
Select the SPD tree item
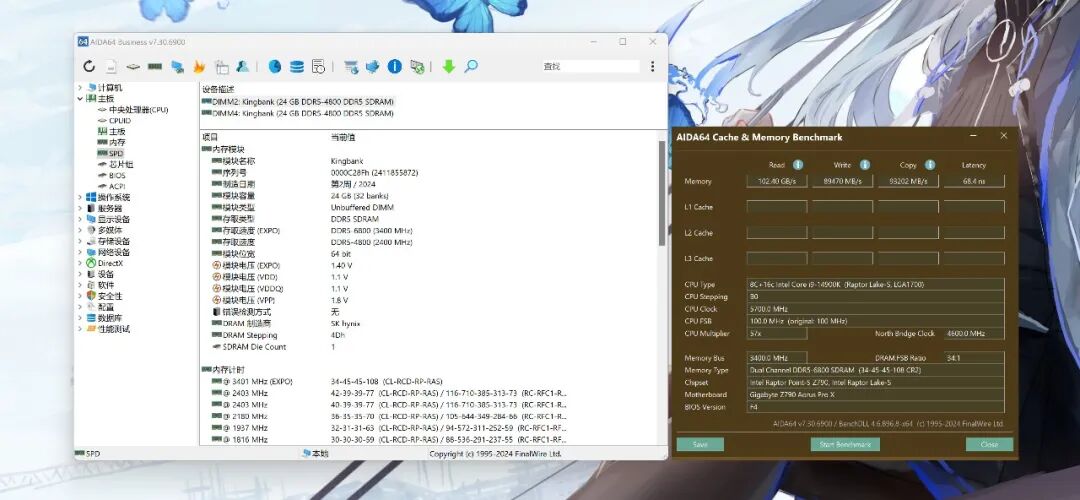click(110, 154)
